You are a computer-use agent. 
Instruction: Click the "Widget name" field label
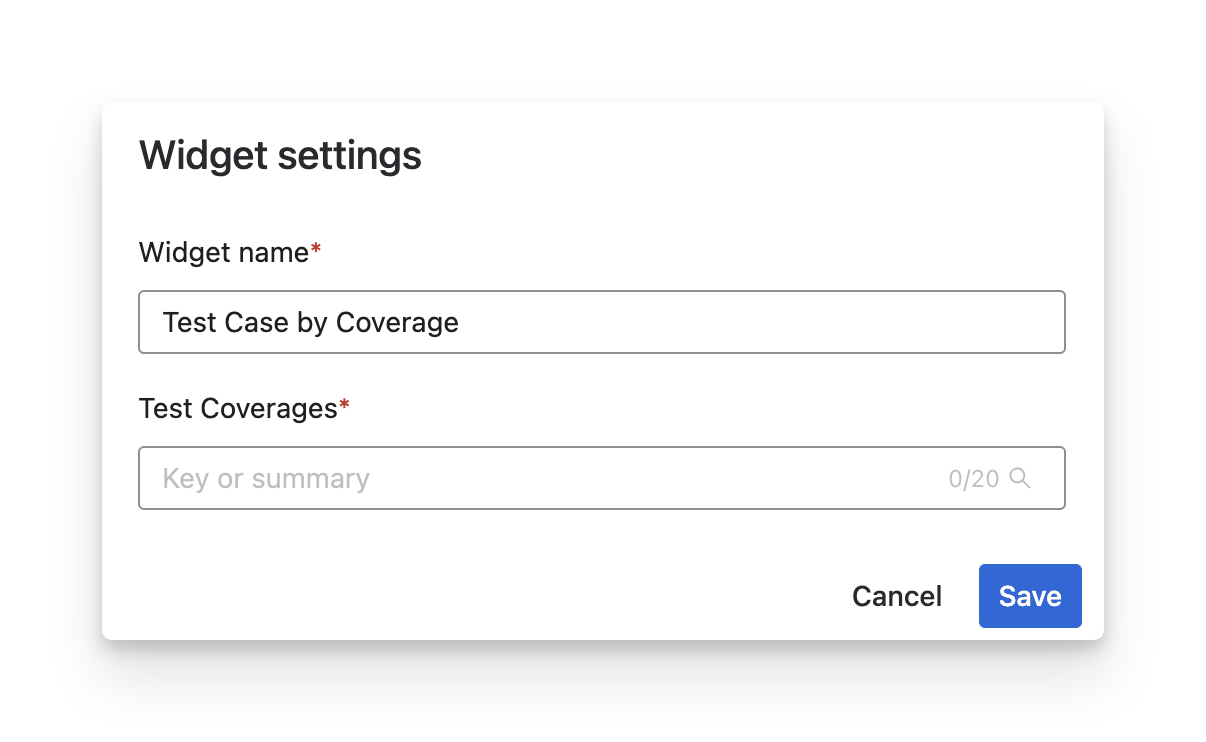[223, 253]
